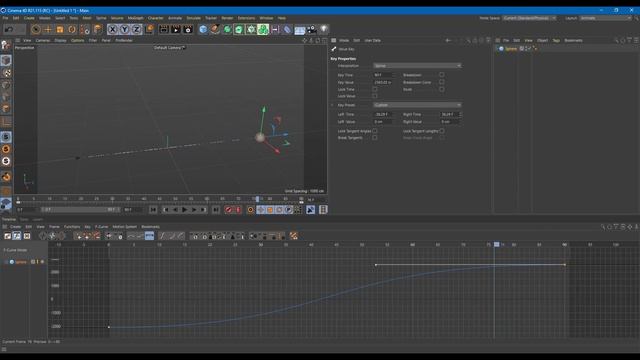Enable the Breakdown checkbox
This screenshot has height=360, width=640.
(442, 75)
